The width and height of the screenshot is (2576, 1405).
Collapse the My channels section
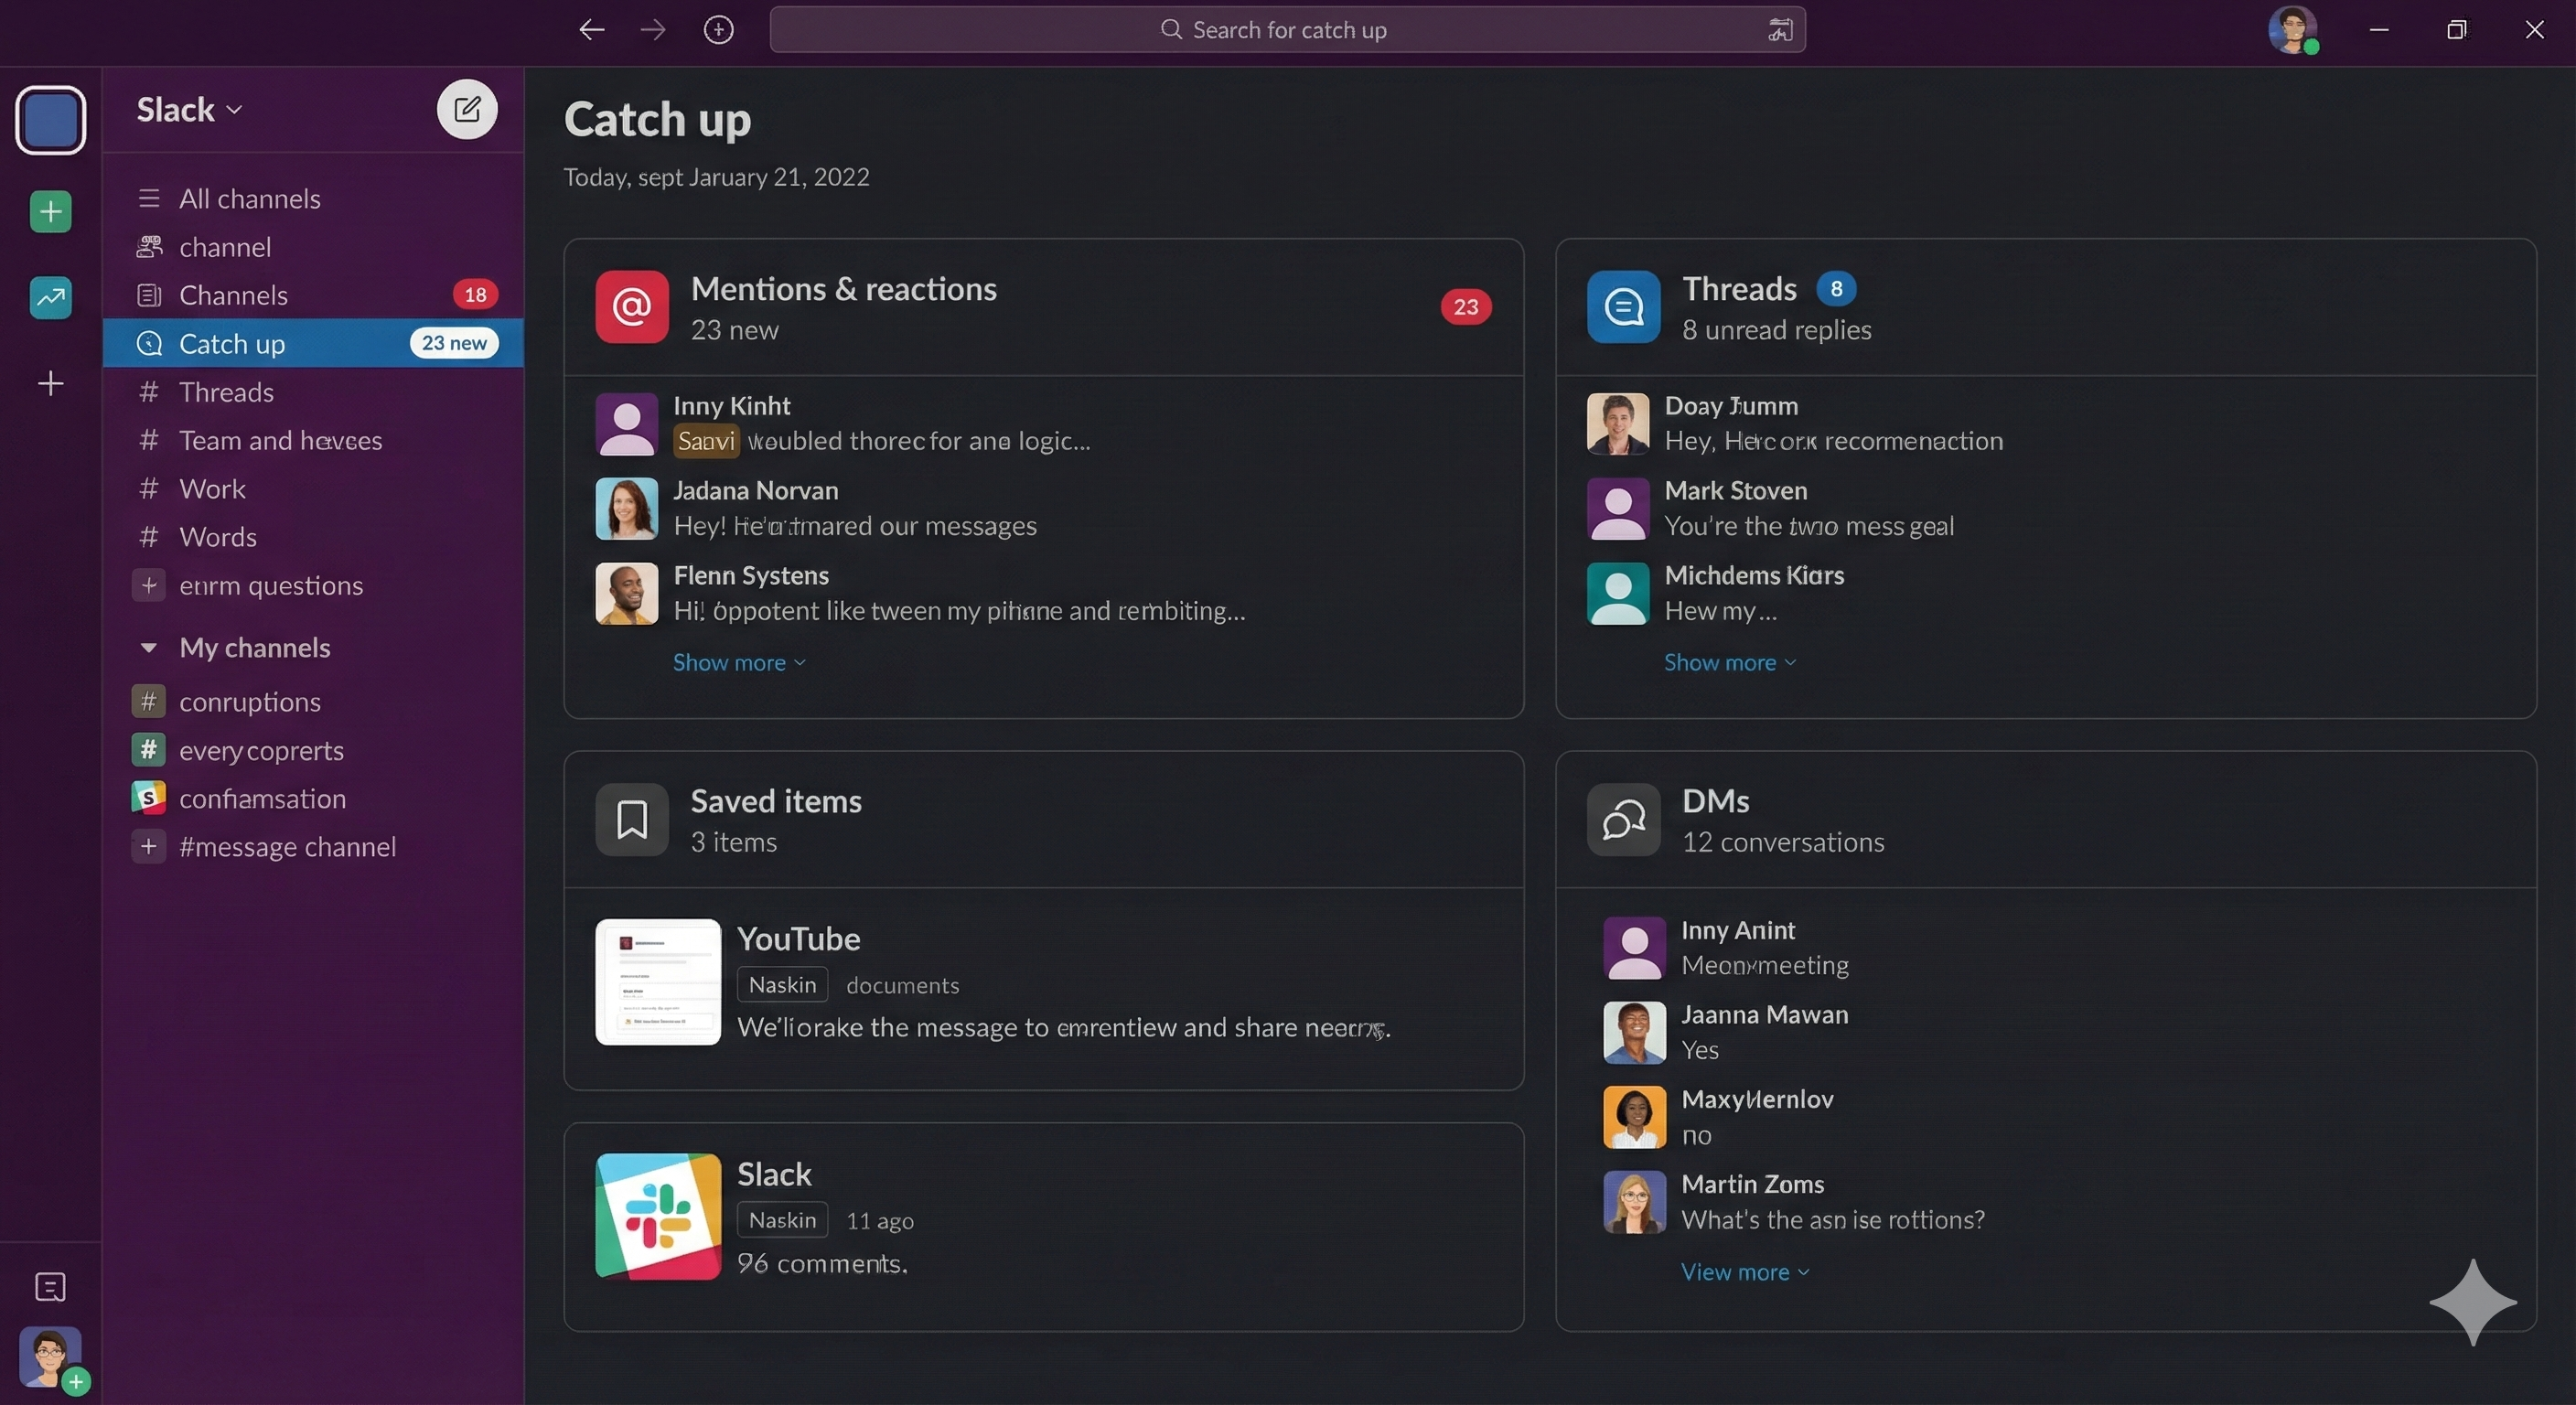pos(150,648)
